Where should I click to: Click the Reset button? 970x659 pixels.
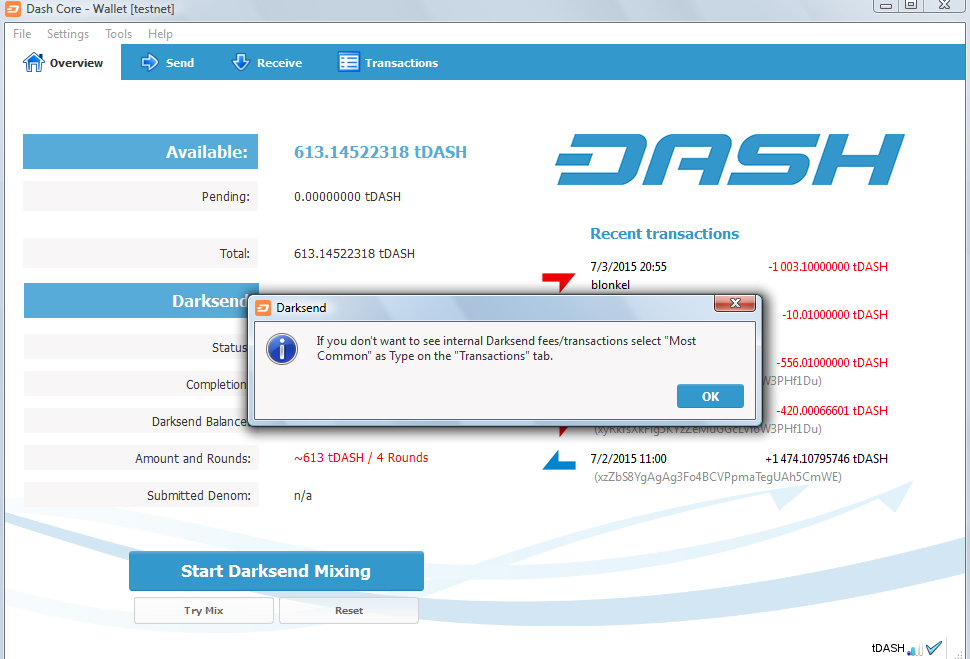[x=349, y=611]
